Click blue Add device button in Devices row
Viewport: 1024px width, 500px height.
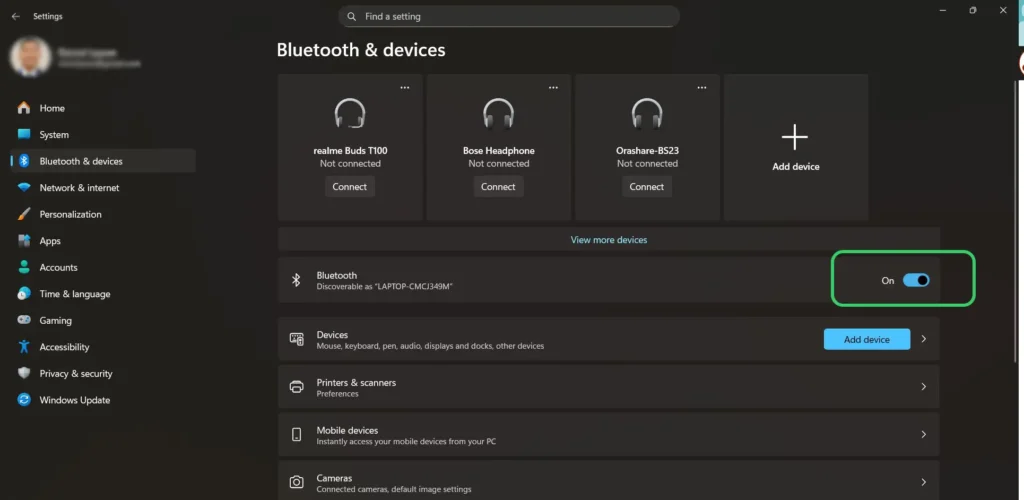tap(867, 339)
